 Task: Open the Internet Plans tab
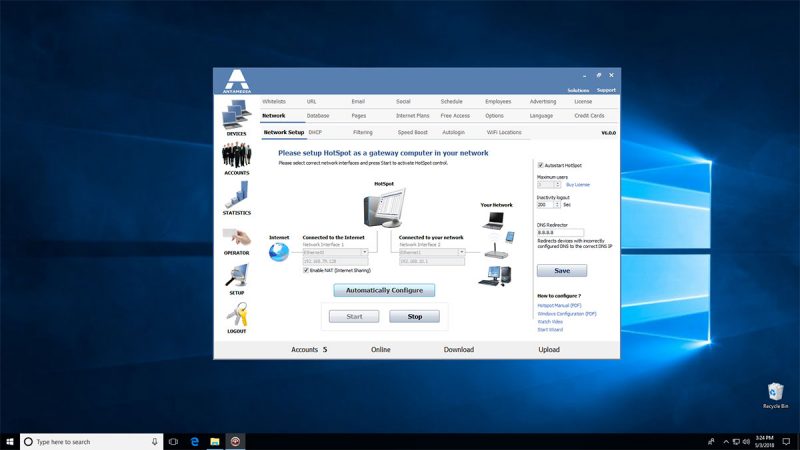pos(413,116)
